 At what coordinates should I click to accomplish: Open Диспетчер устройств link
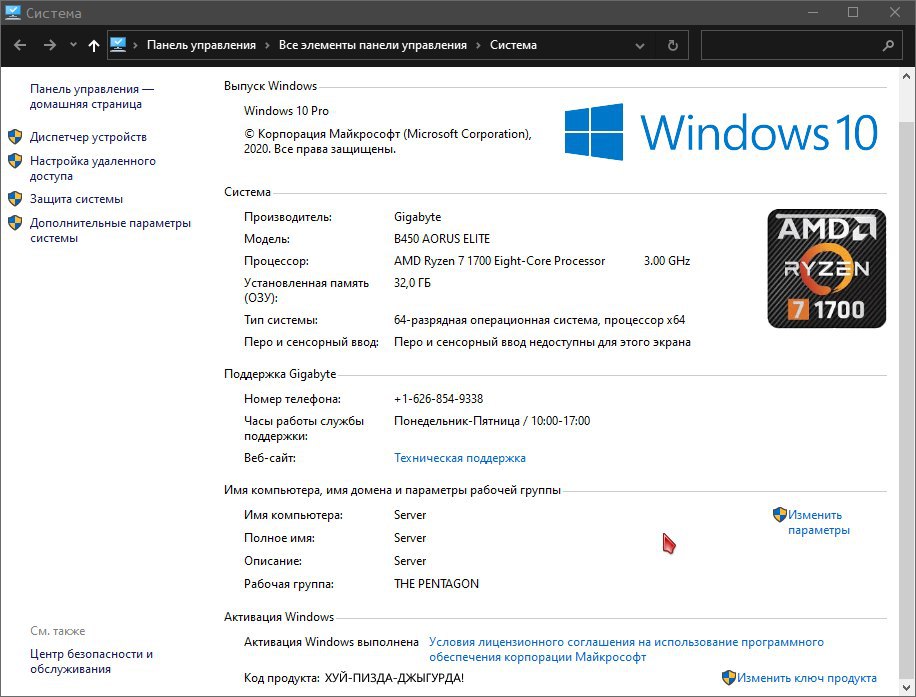[x=88, y=137]
